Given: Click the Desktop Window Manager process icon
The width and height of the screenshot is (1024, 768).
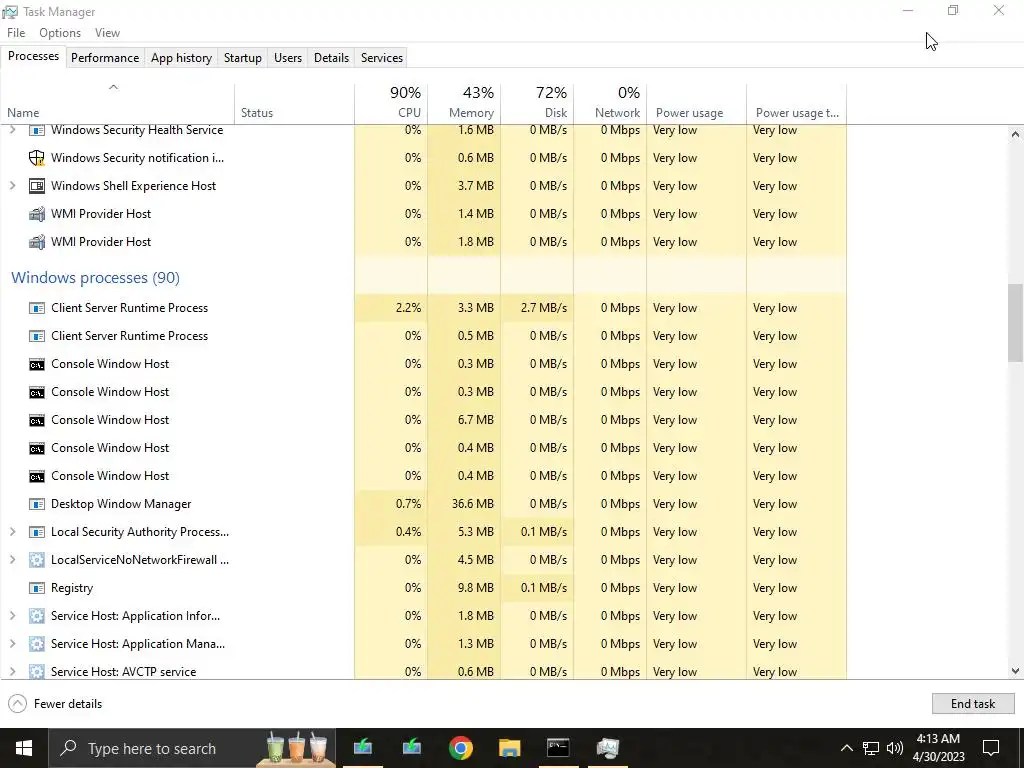Looking at the screenshot, I should click(x=37, y=504).
